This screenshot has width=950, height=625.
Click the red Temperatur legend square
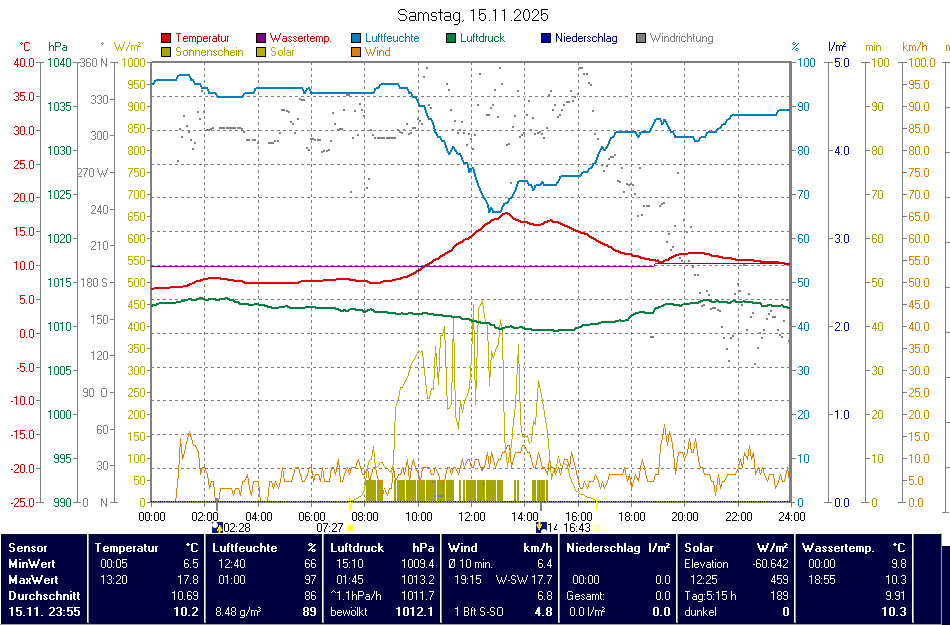click(166, 38)
